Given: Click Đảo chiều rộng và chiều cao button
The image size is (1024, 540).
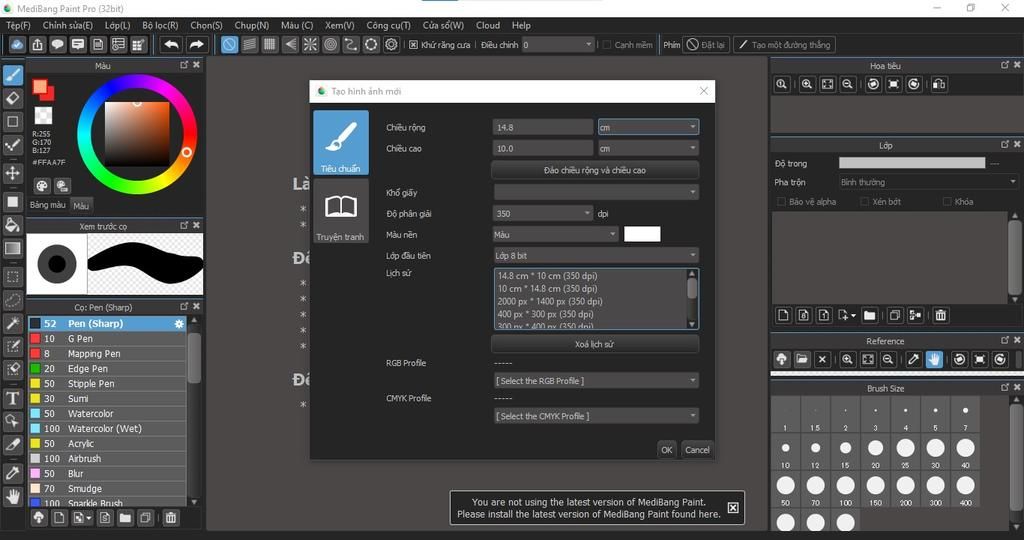Looking at the screenshot, I should 595,170.
